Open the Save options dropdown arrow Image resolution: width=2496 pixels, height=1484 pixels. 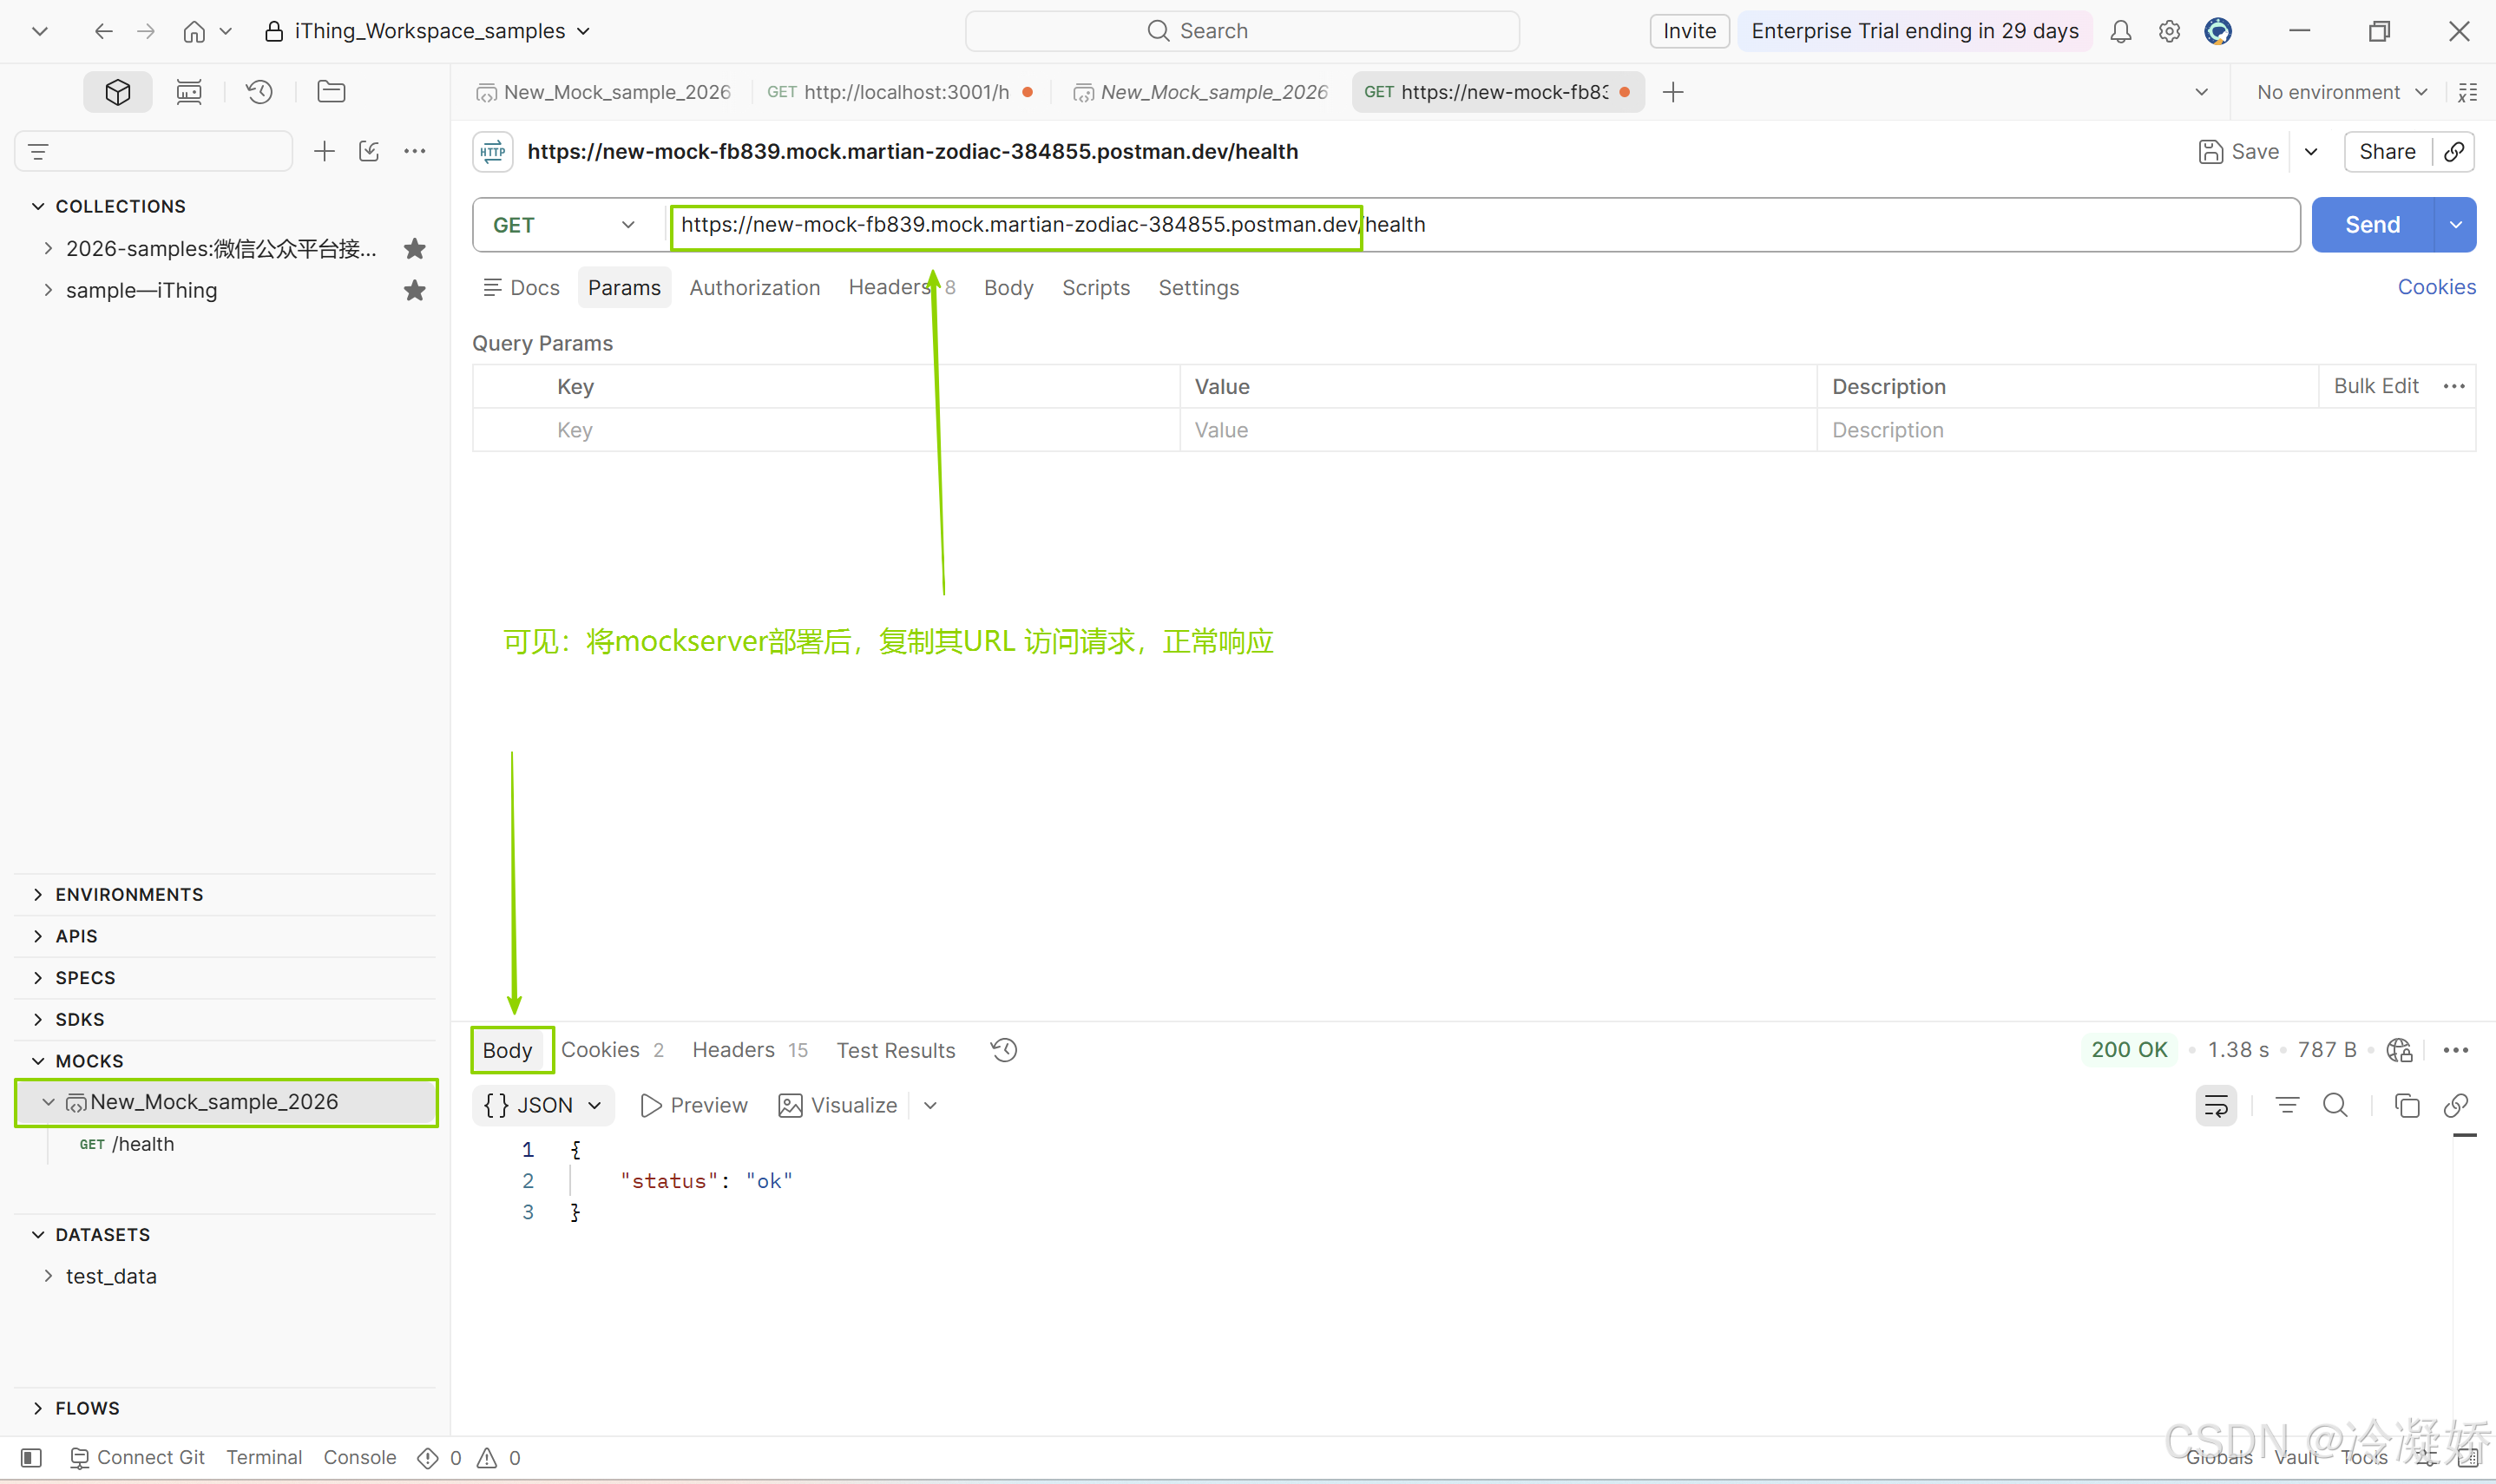pos(2311,151)
